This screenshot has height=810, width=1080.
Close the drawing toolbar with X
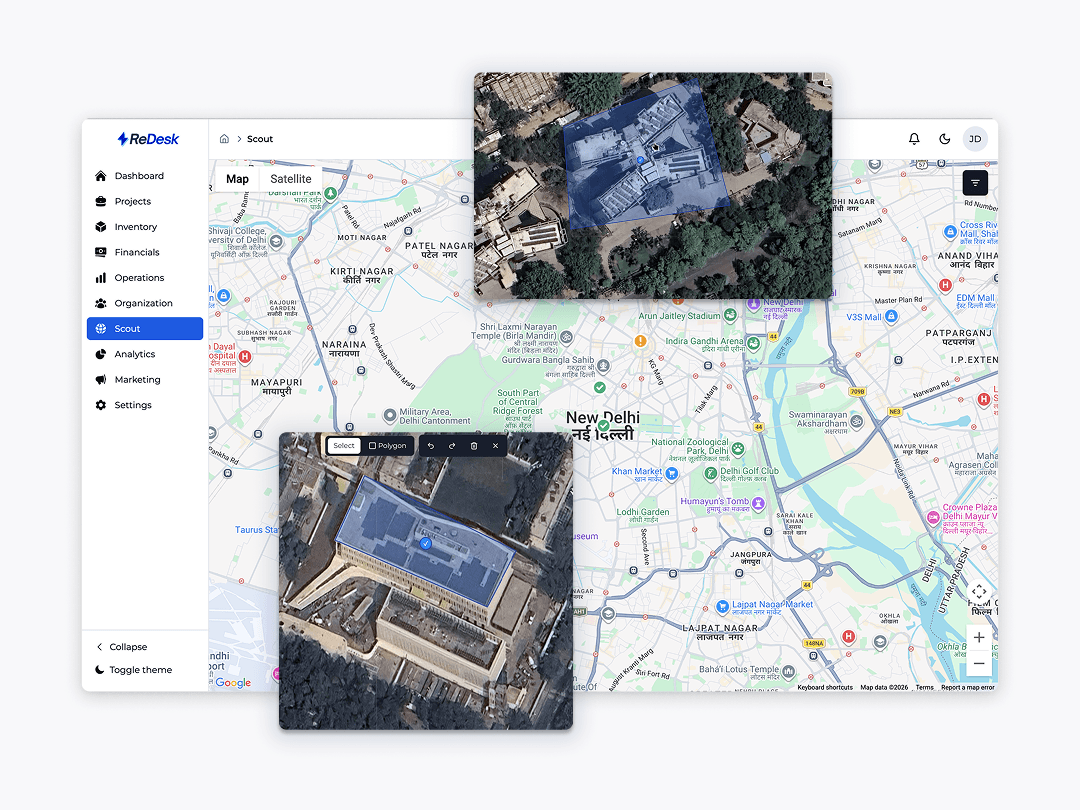point(495,446)
